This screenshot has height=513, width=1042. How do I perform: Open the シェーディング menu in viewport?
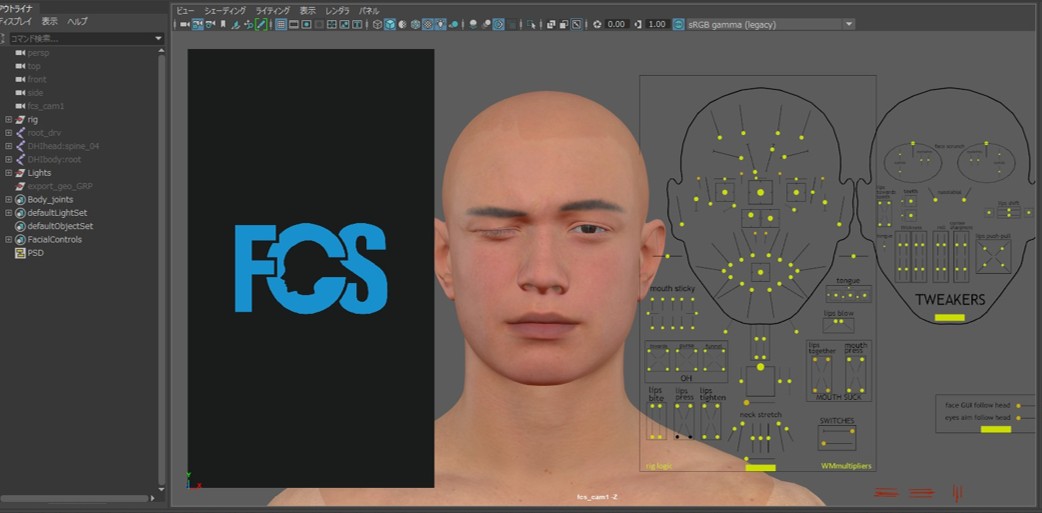(225, 10)
